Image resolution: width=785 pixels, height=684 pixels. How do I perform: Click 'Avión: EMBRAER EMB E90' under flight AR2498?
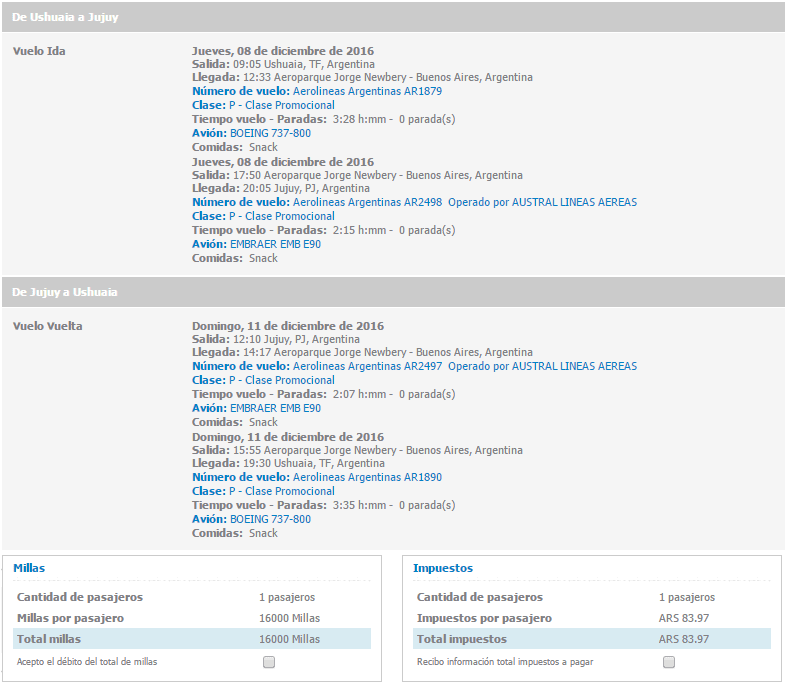pos(256,244)
